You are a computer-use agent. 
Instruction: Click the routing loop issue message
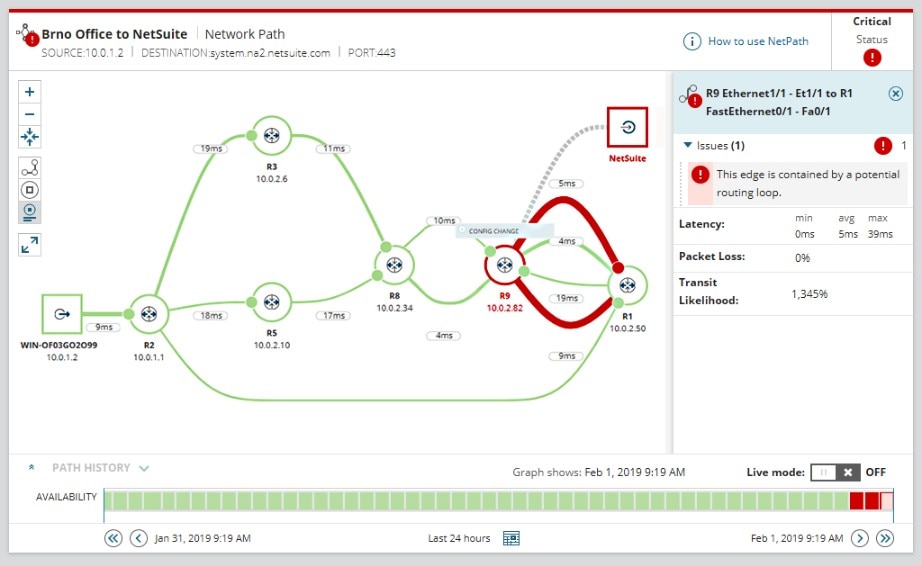(808, 183)
